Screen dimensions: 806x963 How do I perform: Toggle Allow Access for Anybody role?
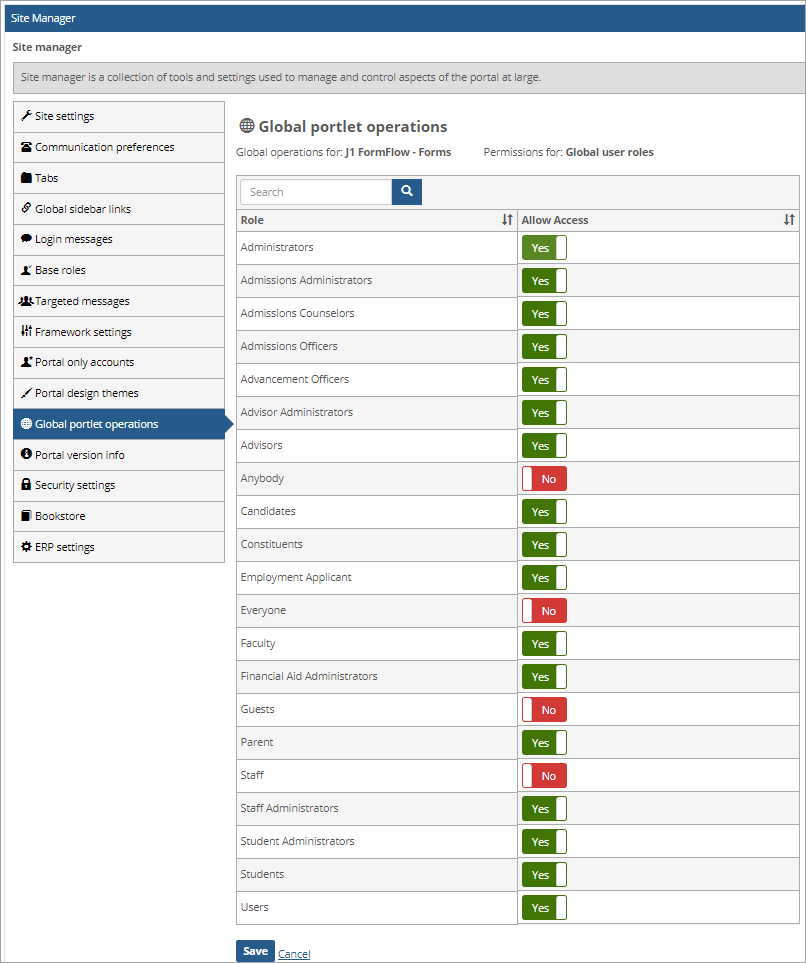[544, 479]
